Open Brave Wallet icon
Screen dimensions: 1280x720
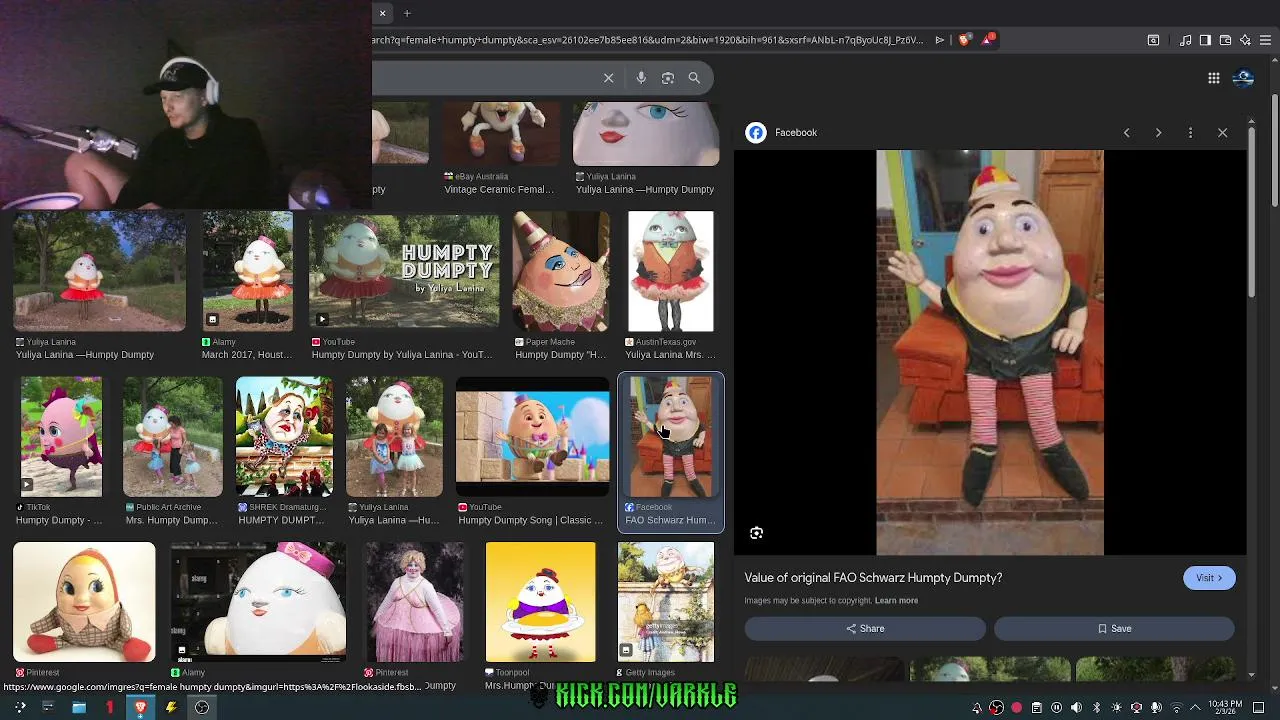(1225, 40)
